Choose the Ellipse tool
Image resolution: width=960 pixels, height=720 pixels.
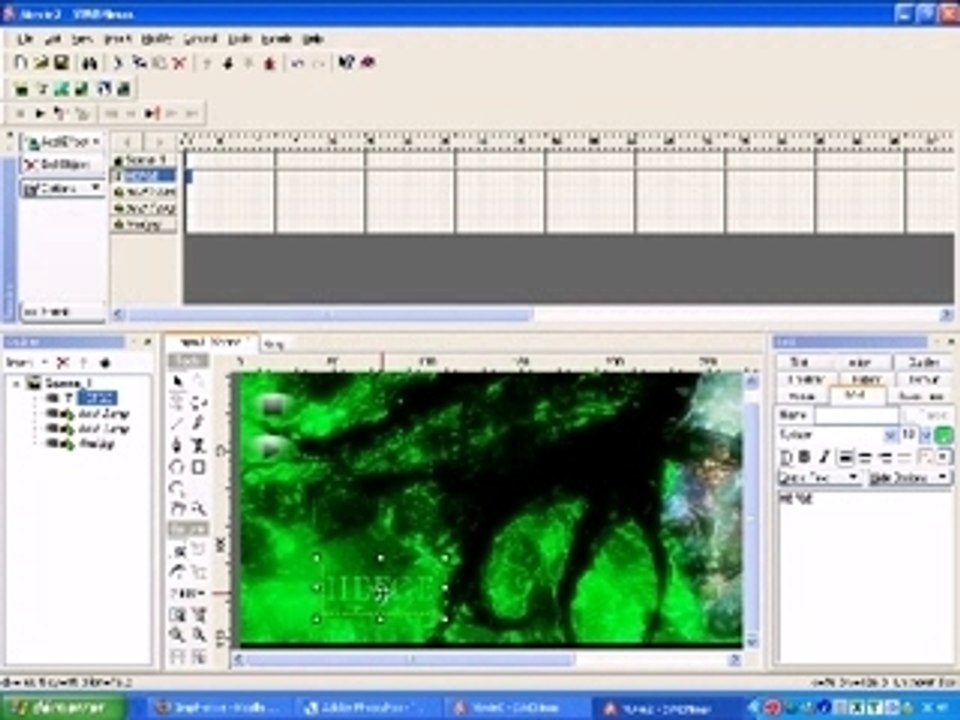tap(178, 467)
